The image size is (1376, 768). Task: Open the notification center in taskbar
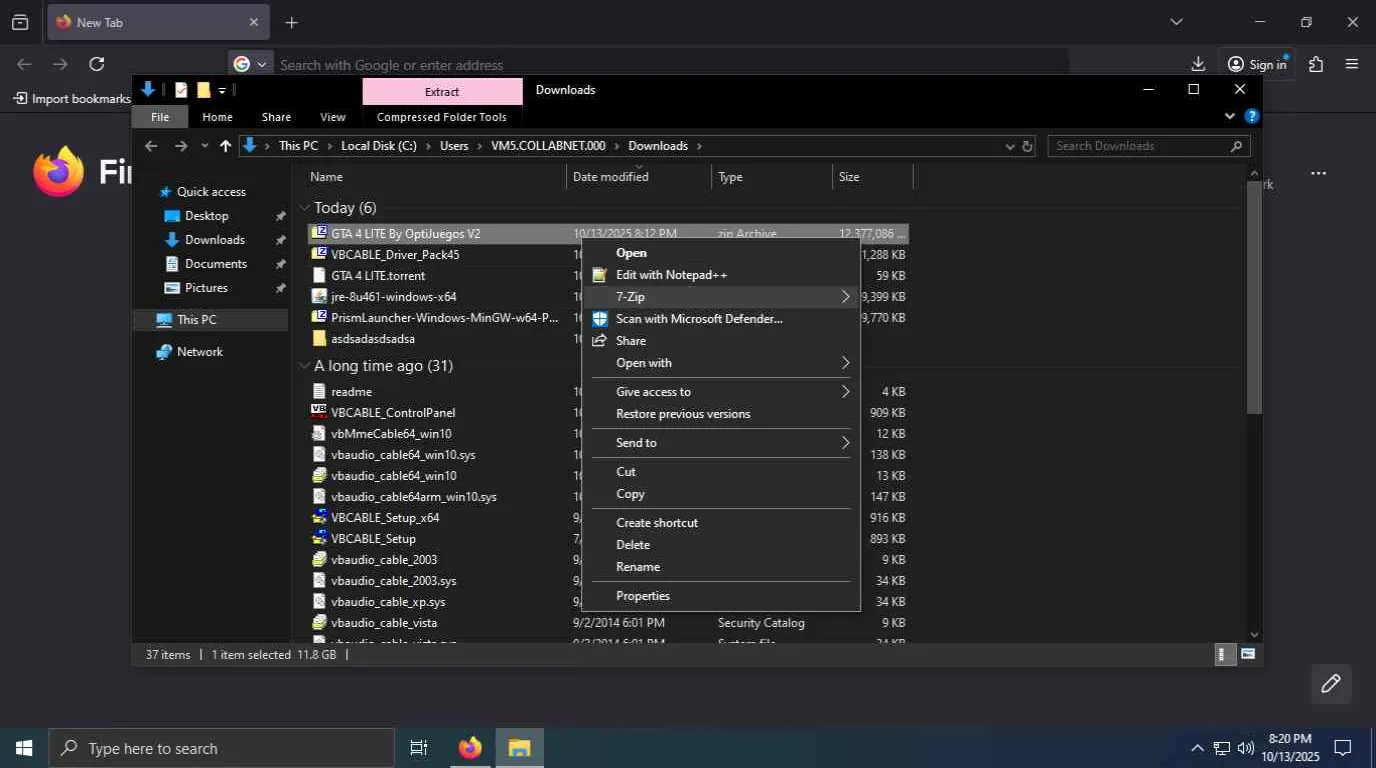1343,748
